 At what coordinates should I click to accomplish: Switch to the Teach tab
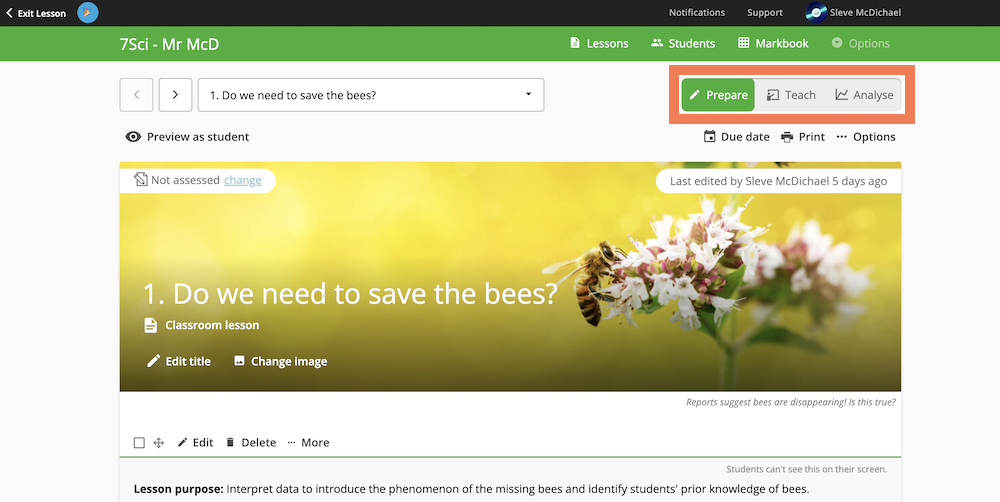coord(791,95)
